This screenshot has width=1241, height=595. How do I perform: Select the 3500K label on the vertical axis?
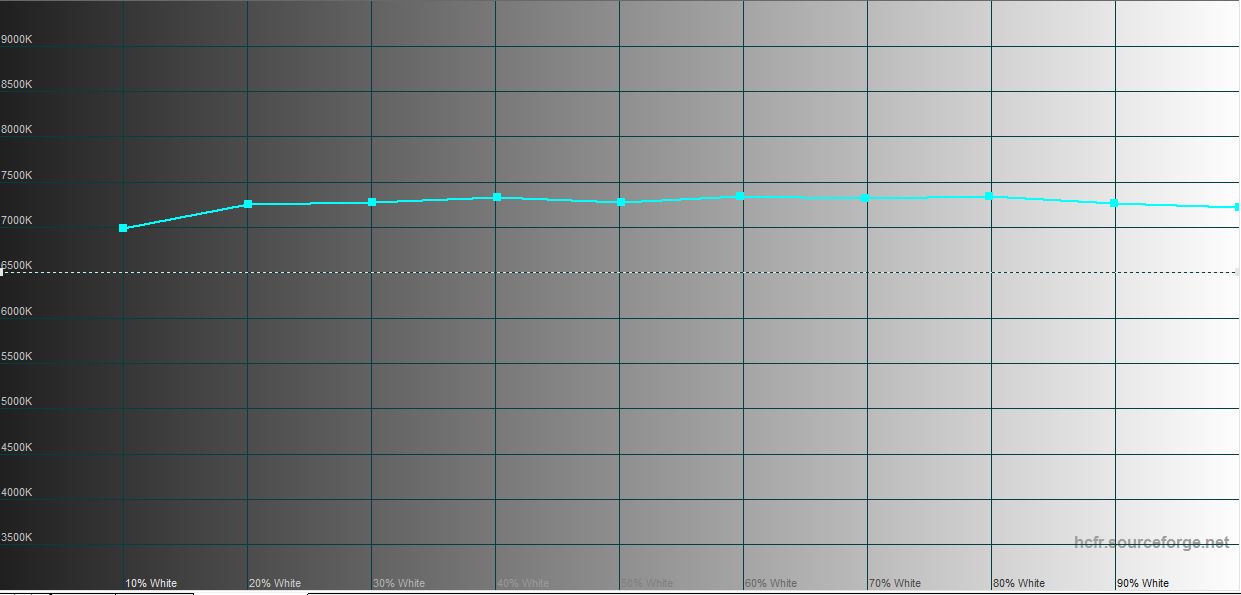(x=17, y=537)
